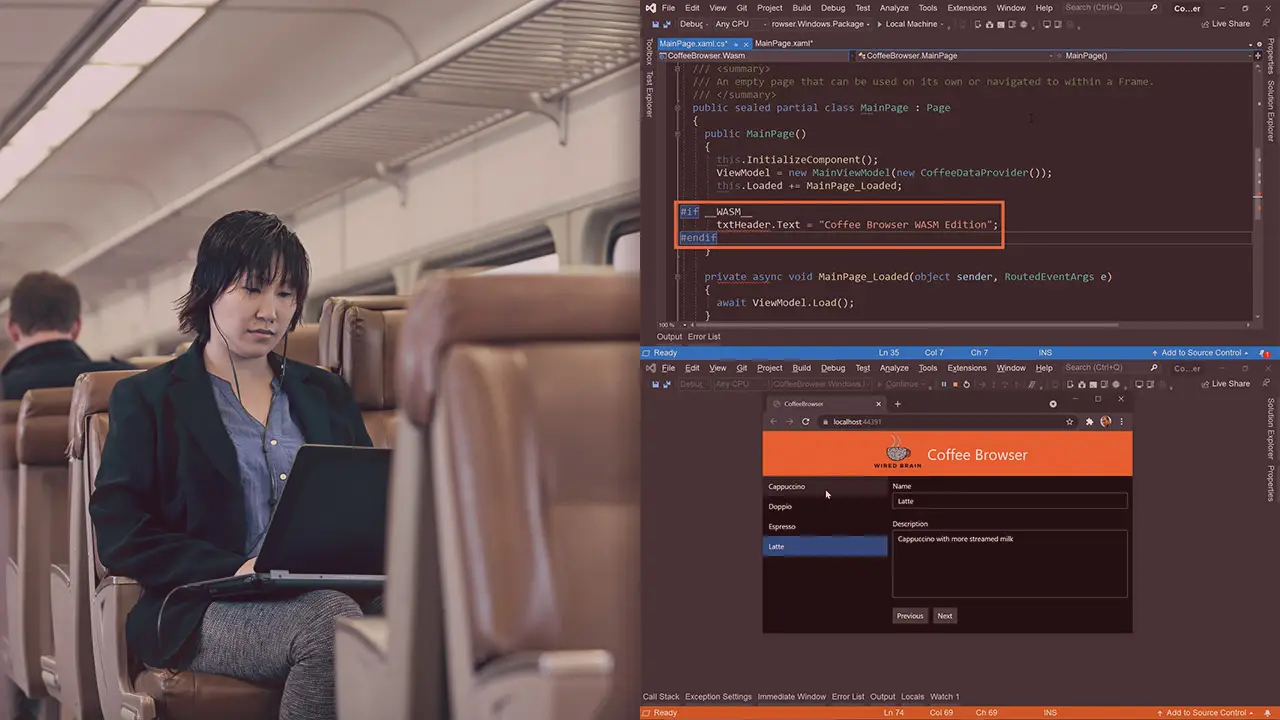Viewport: 1280px width, 720px height.
Task: Open the Debug menu in lower Visual Studio
Action: pyautogui.click(x=832, y=368)
